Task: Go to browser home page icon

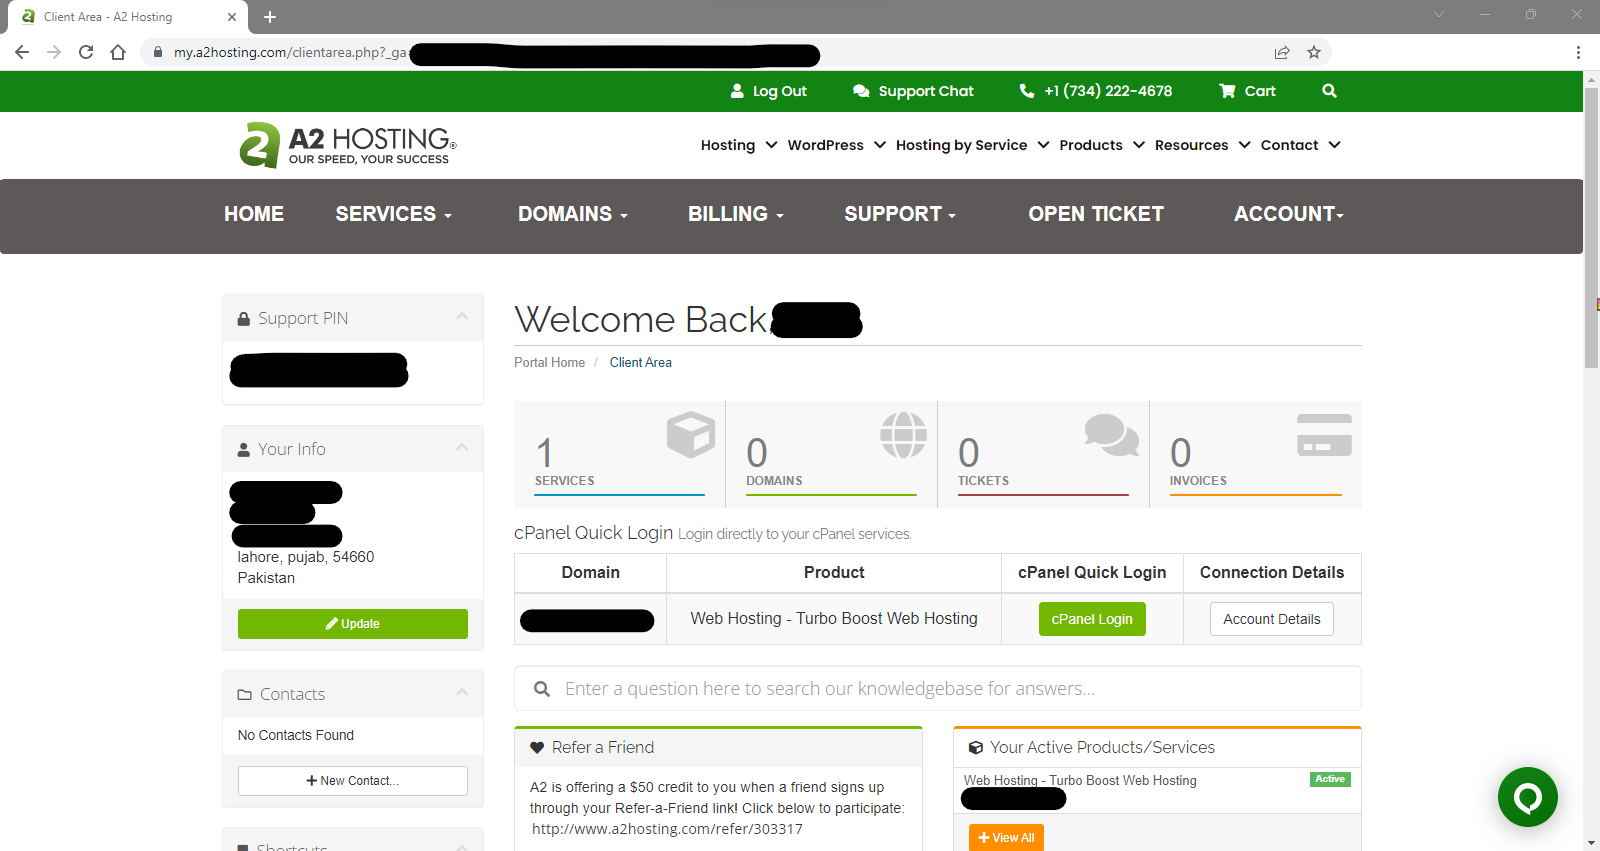Action: pyautogui.click(x=118, y=52)
